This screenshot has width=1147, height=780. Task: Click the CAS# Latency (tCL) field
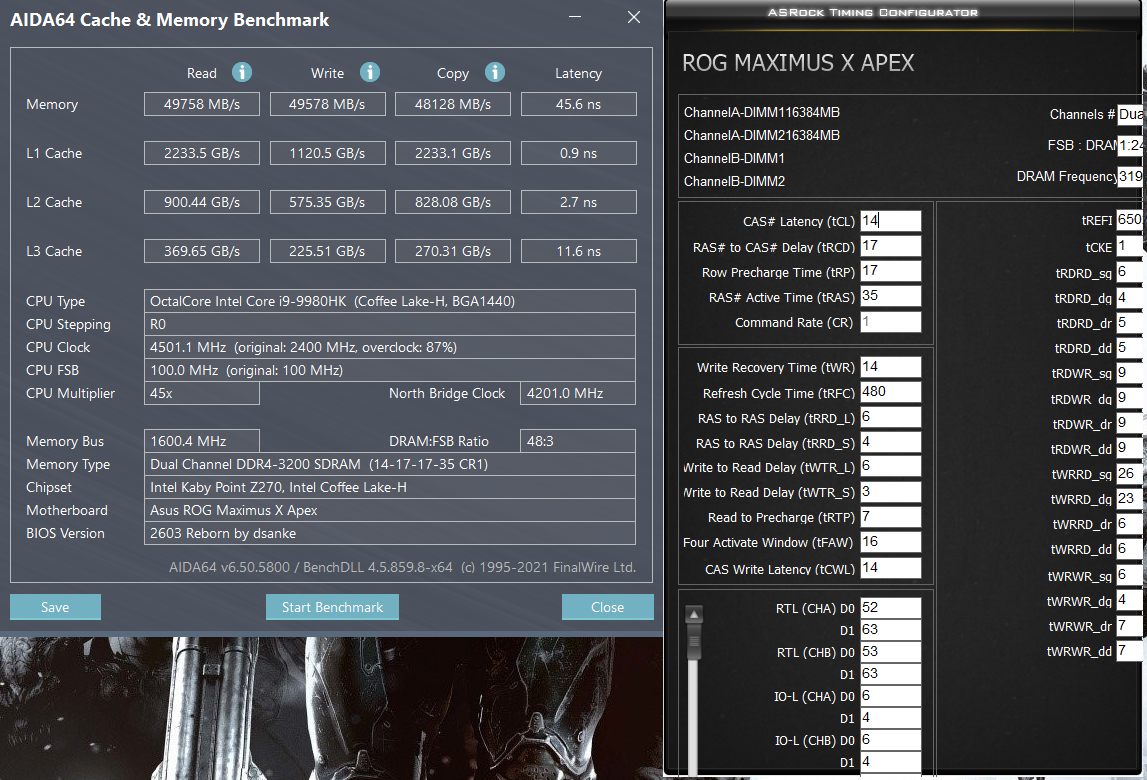890,221
